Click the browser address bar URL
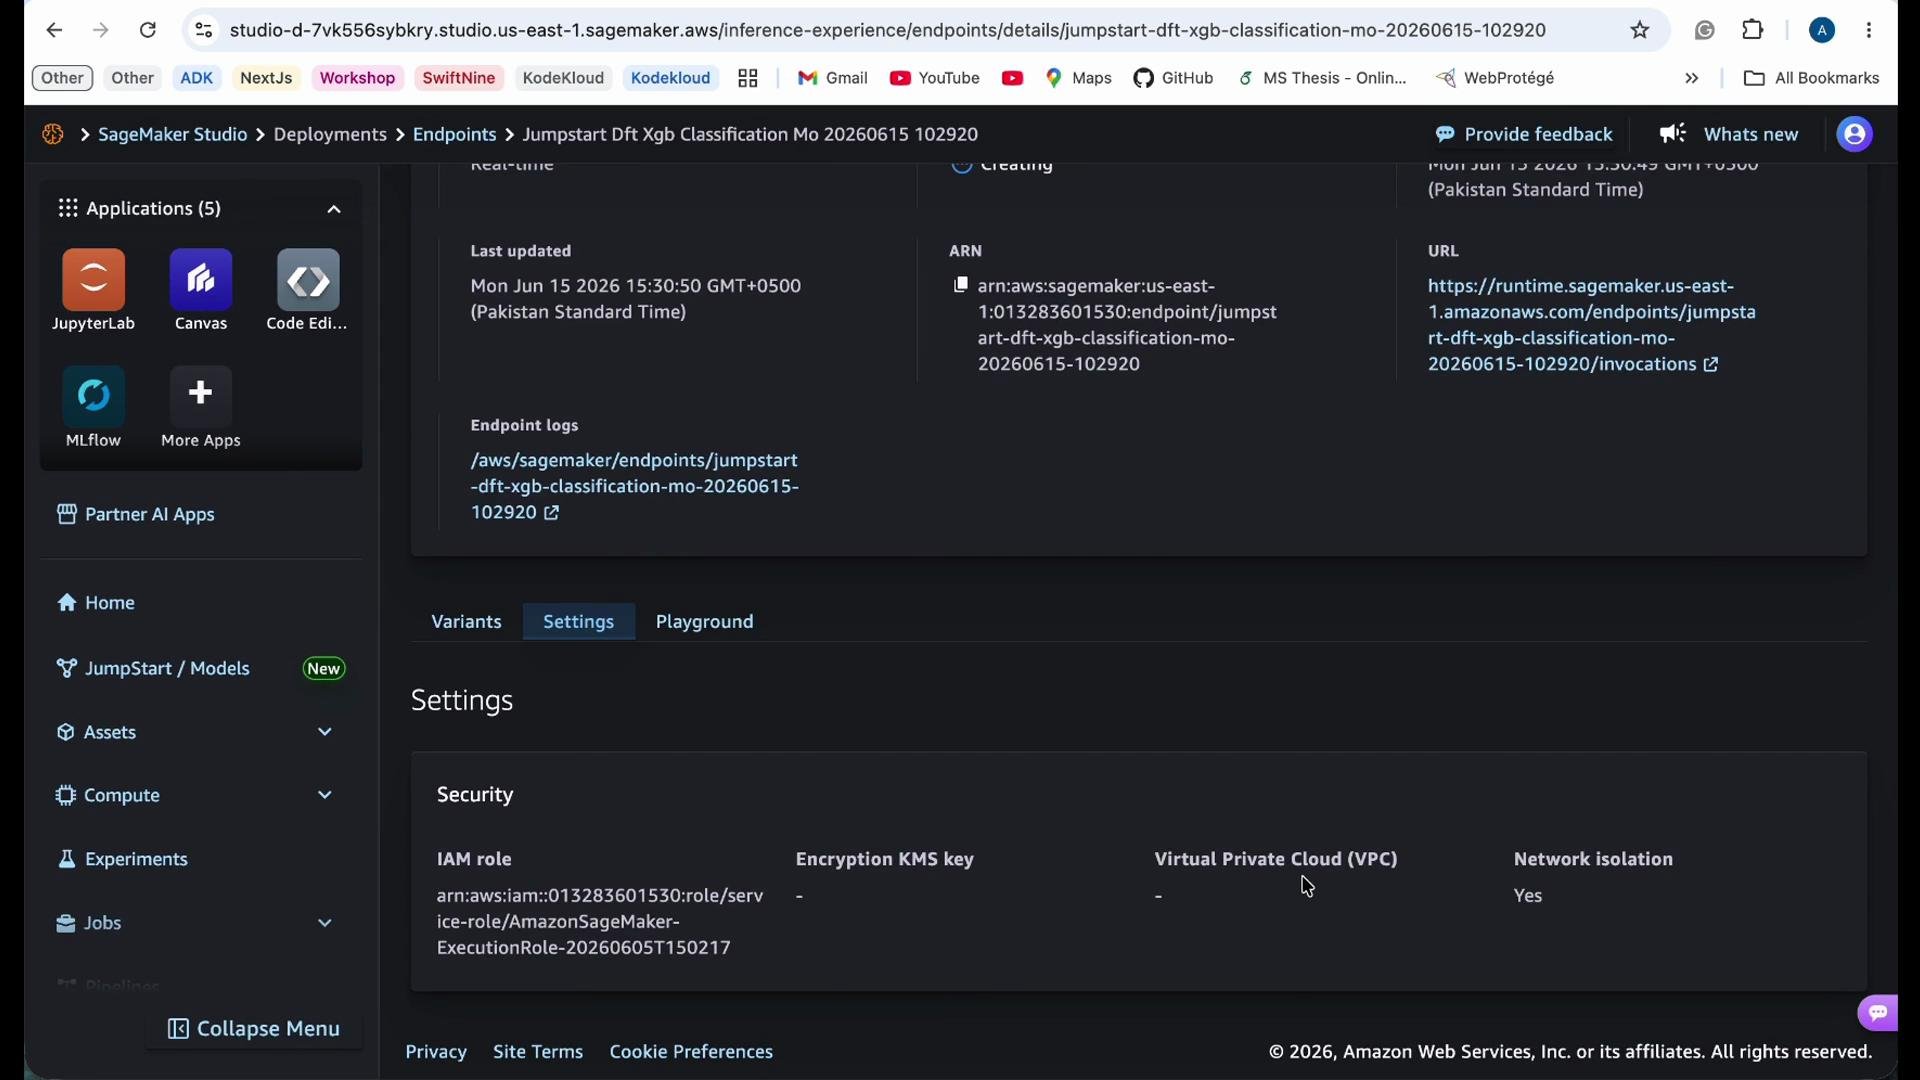The width and height of the screenshot is (1920, 1080). (888, 31)
